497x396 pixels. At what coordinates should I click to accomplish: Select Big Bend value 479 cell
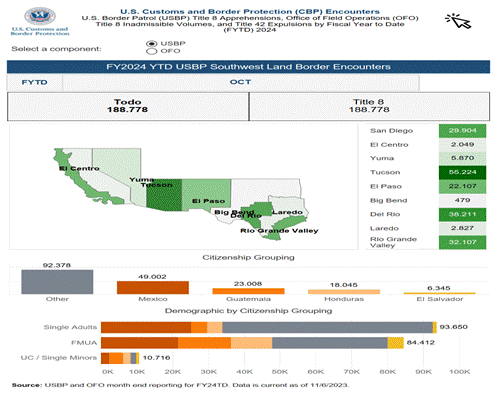click(462, 200)
